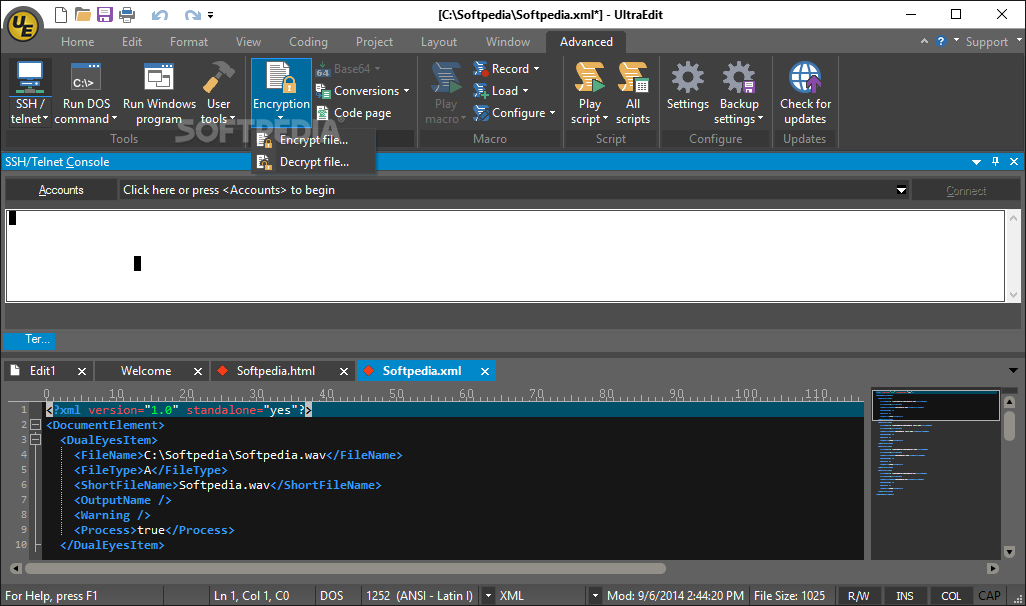The height and width of the screenshot is (606, 1026).
Task: Click the Code page icon
Action: [x=323, y=113]
